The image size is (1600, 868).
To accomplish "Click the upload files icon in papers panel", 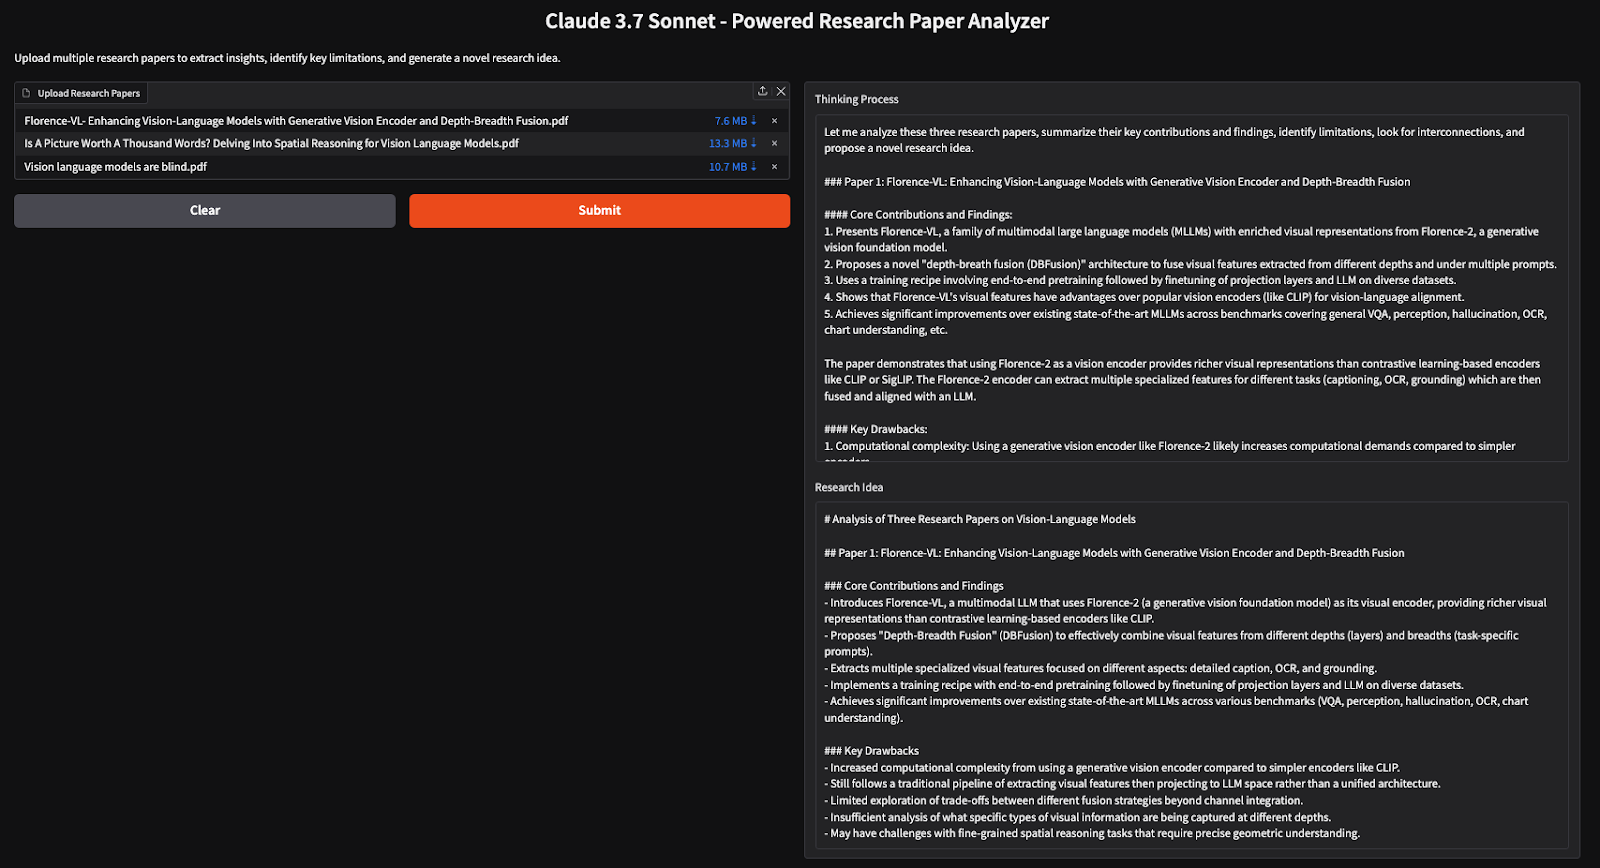I will pos(763,91).
